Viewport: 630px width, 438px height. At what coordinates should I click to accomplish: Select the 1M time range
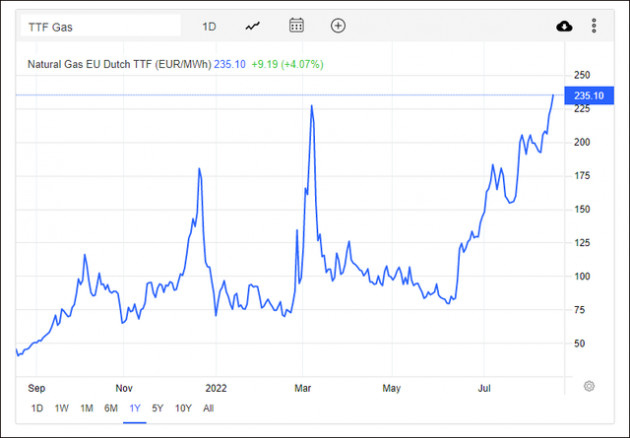(x=86, y=408)
